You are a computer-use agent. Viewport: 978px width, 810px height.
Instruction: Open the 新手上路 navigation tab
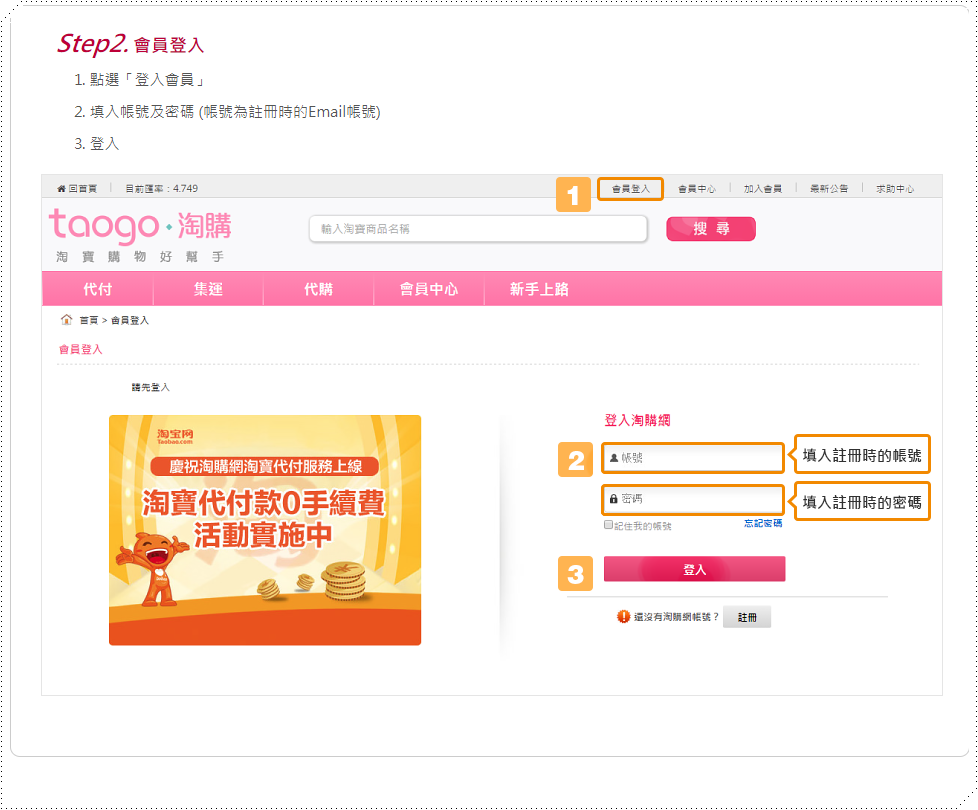(539, 289)
